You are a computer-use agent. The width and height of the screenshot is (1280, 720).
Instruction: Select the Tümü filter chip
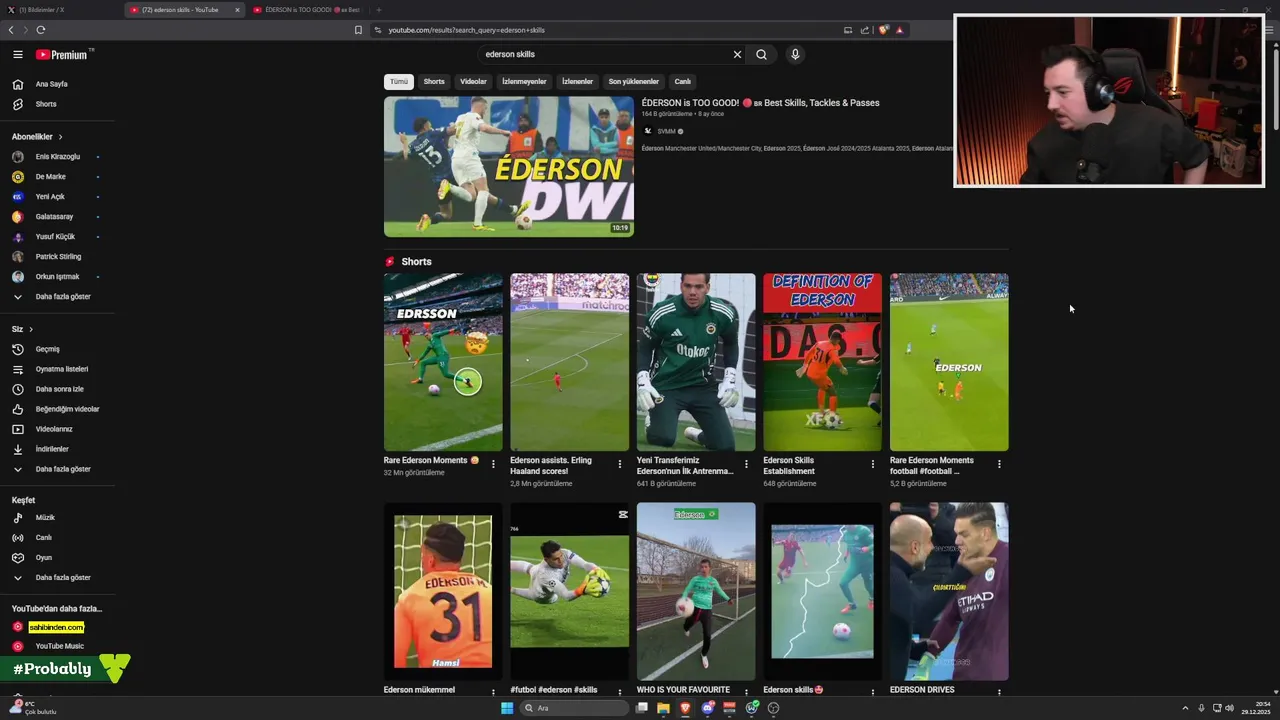pos(399,82)
